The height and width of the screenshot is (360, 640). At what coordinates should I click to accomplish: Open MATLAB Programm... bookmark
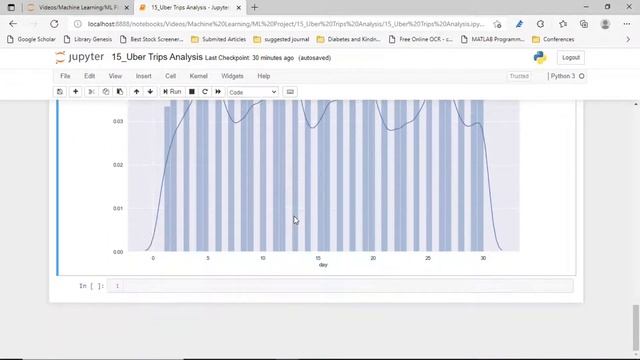(493, 40)
